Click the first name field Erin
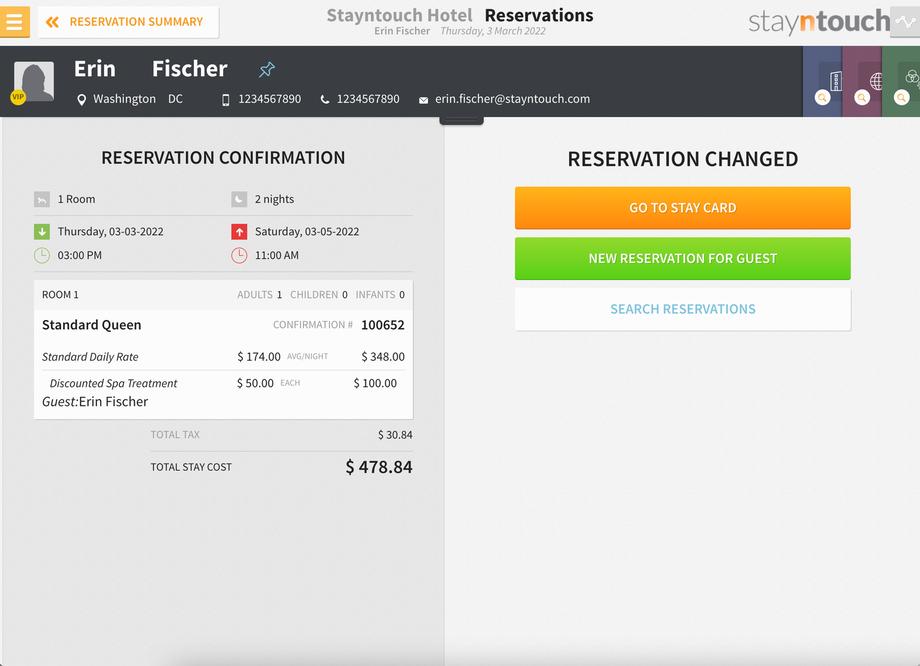This screenshot has width=920, height=666. tap(94, 69)
